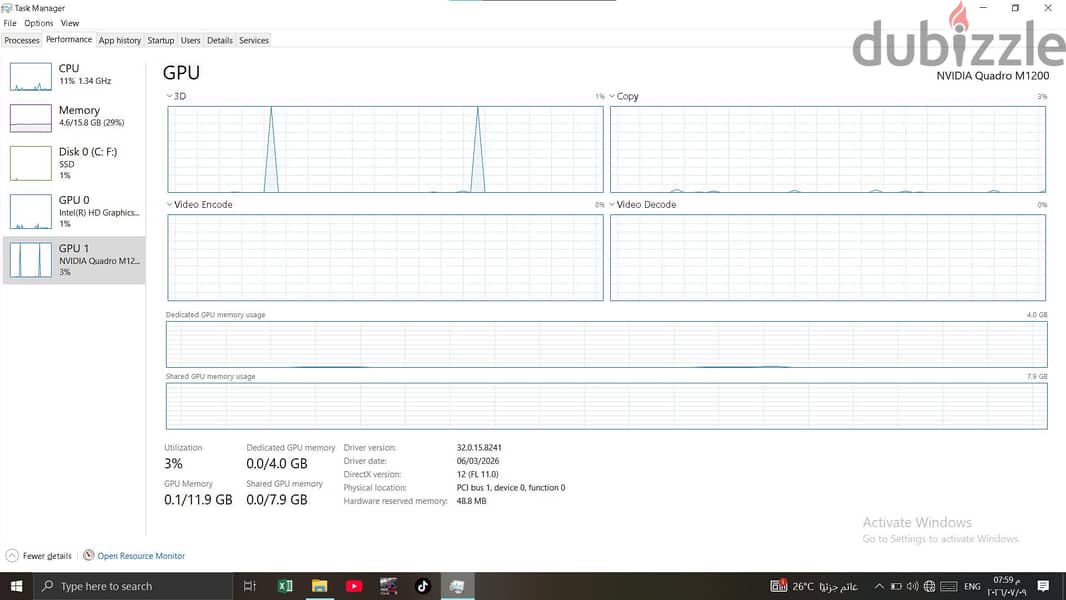Switch the ENG input language indicator
Image resolution: width=1066 pixels, height=600 pixels.
[972, 586]
